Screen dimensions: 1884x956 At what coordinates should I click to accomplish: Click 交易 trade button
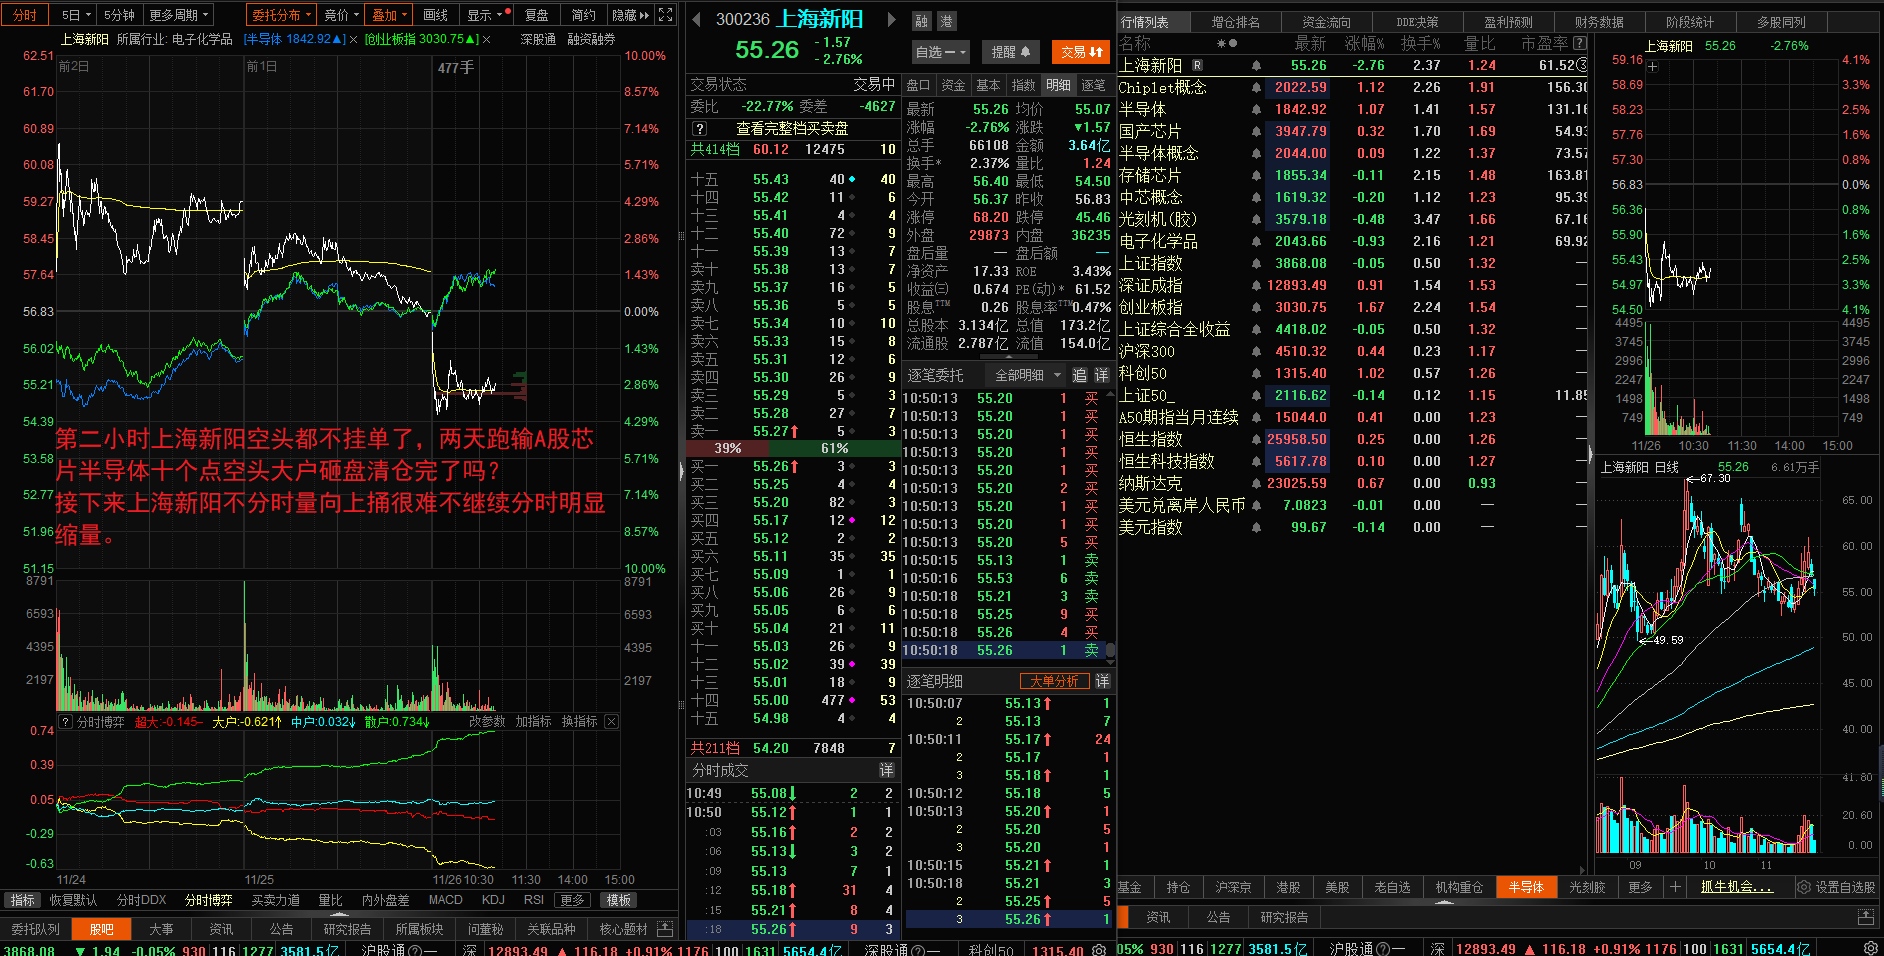(x=1082, y=52)
